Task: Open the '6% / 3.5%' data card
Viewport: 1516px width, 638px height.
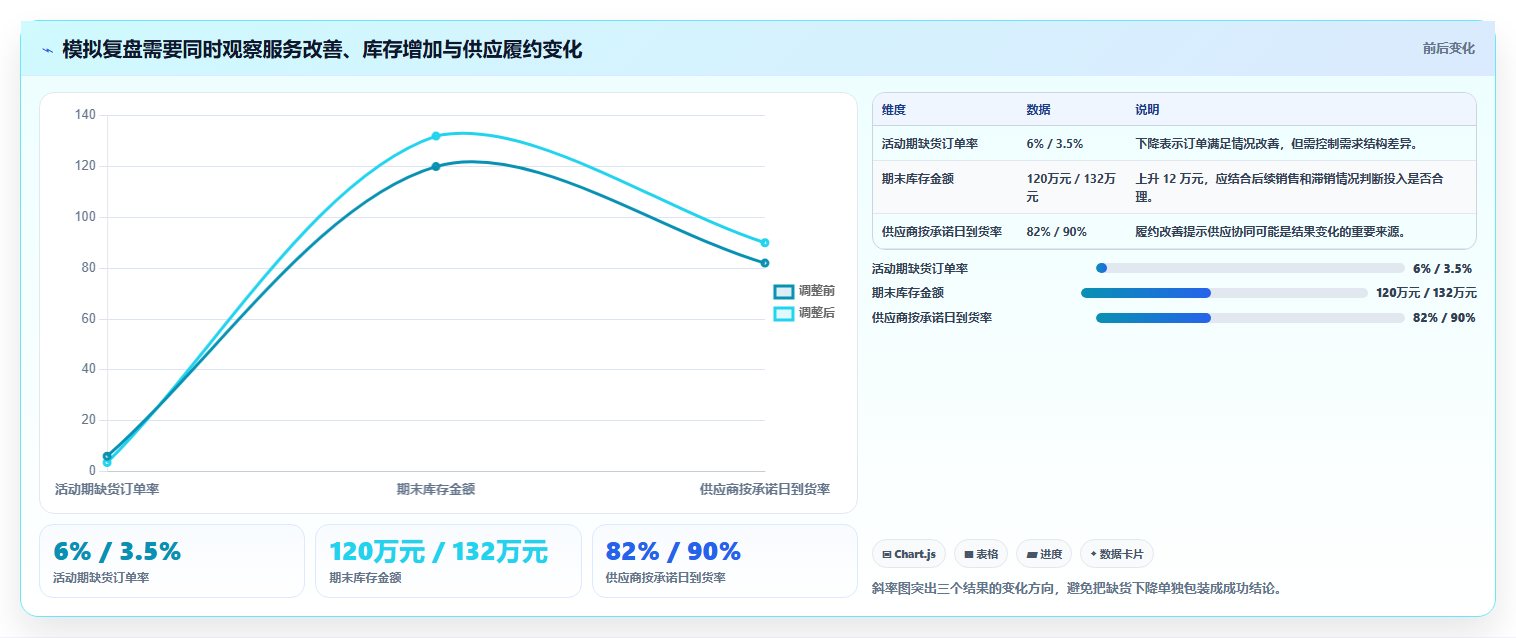Action: pyautogui.click(x=171, y=561)
